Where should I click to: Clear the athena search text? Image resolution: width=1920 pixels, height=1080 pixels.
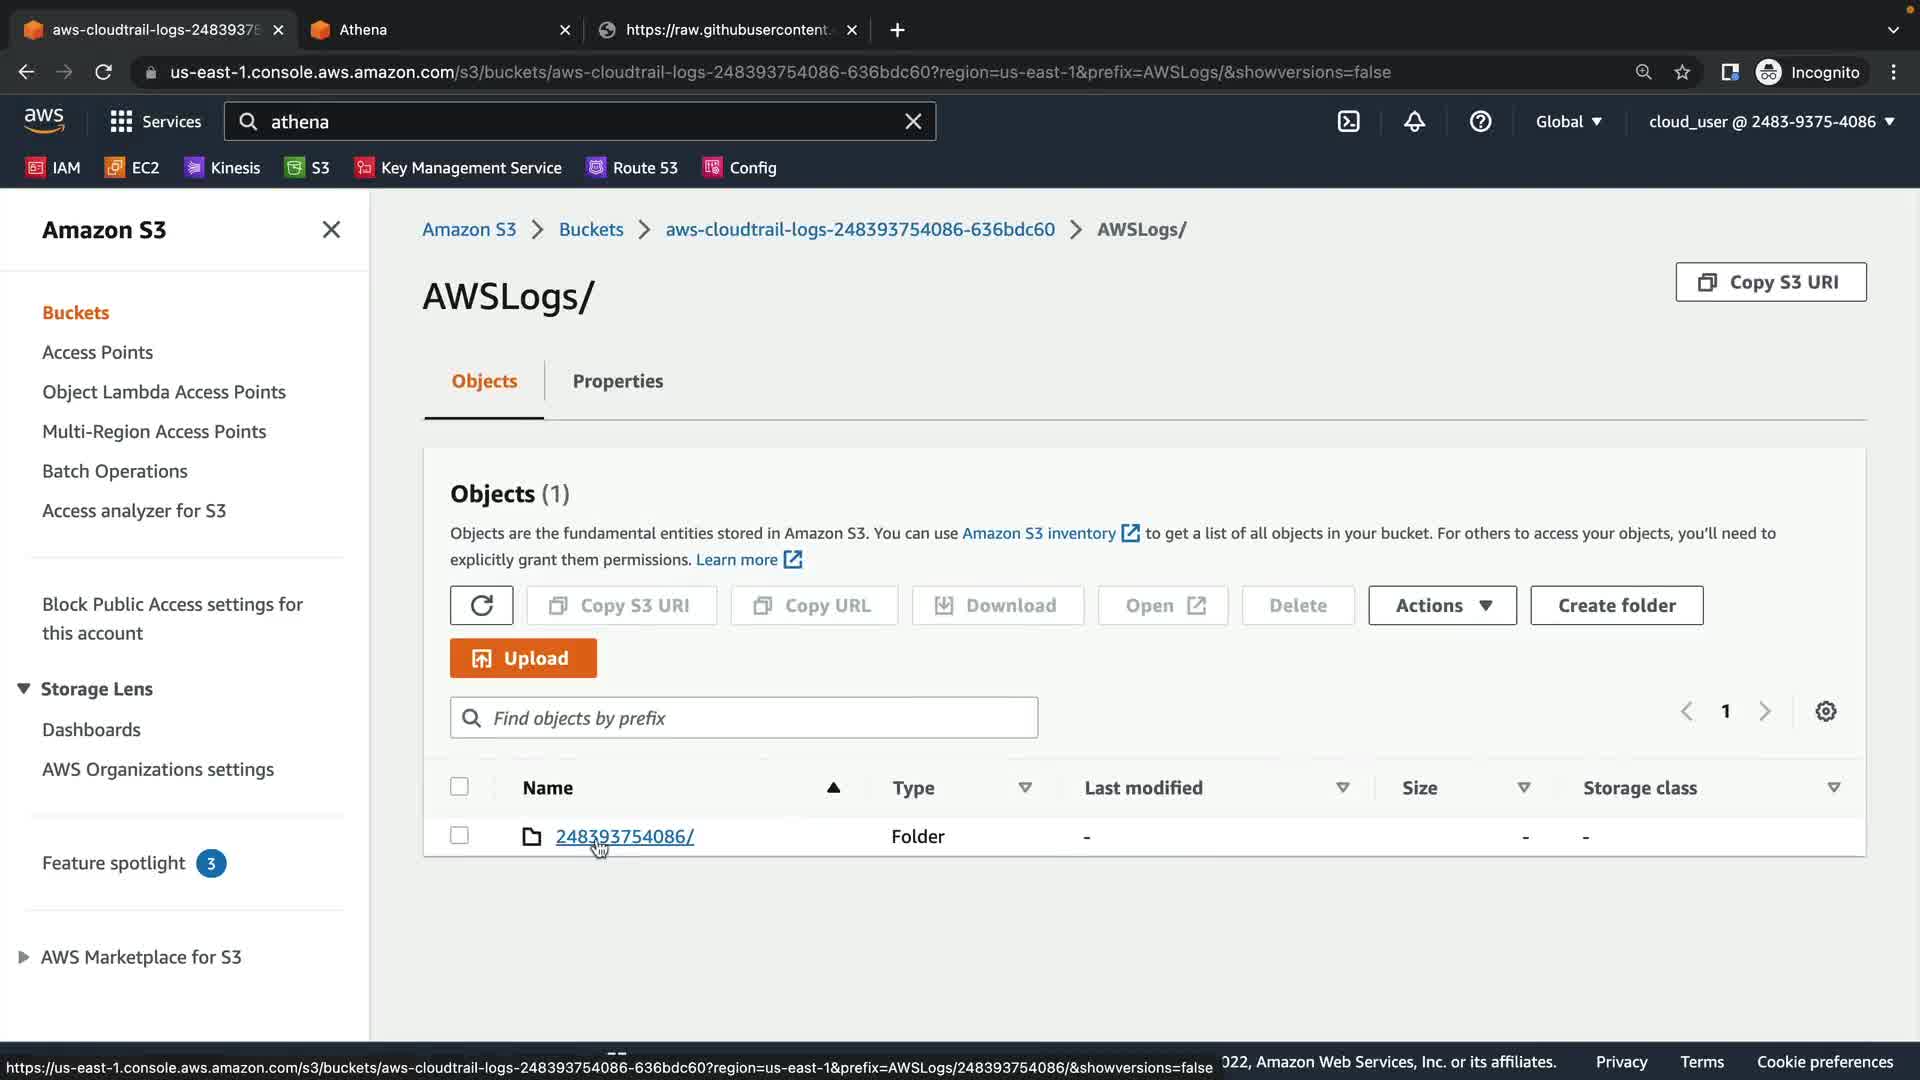912,121
